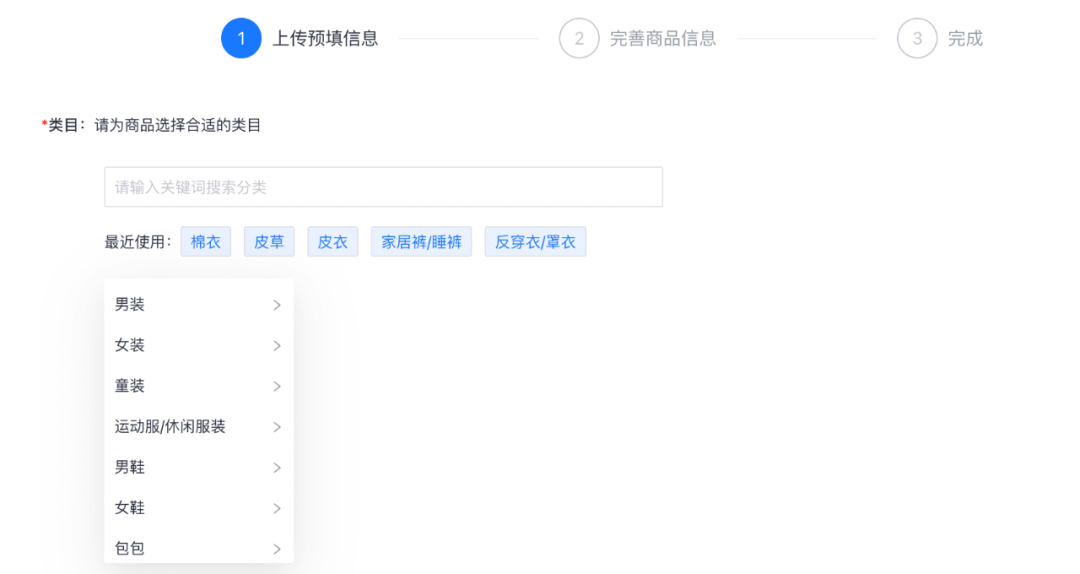
Task: Open the 童装 category
Action: point(198,386)
